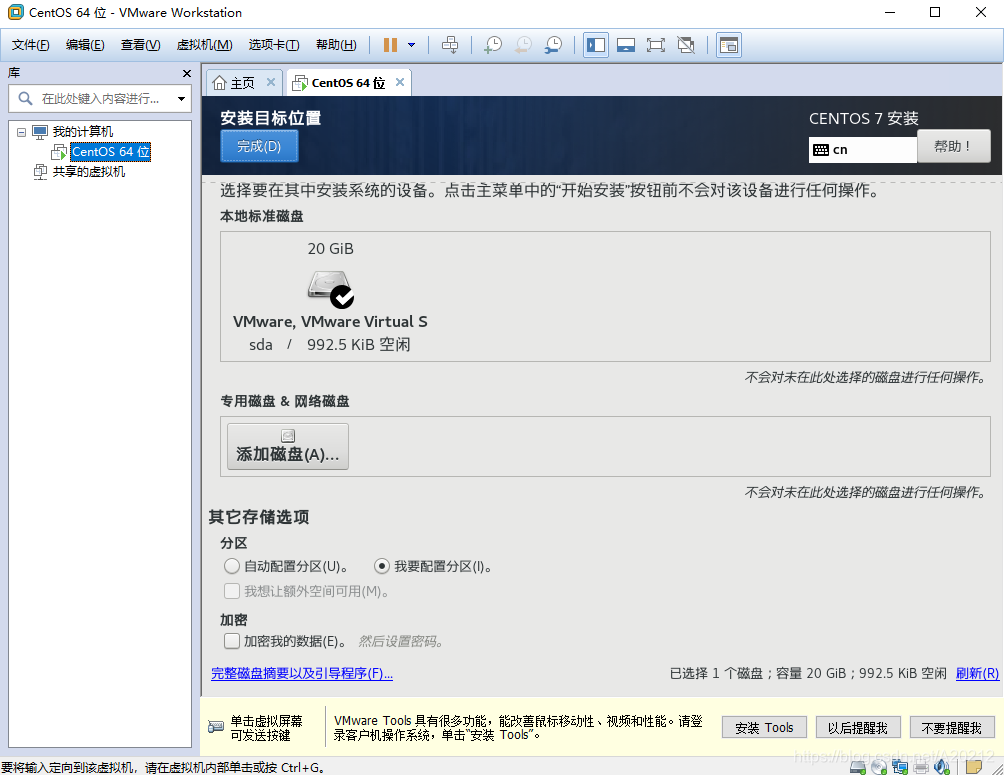Click the send Ctrl+Alt+Del icon
Screen dimensions: 1004x775
pos(450,45)
